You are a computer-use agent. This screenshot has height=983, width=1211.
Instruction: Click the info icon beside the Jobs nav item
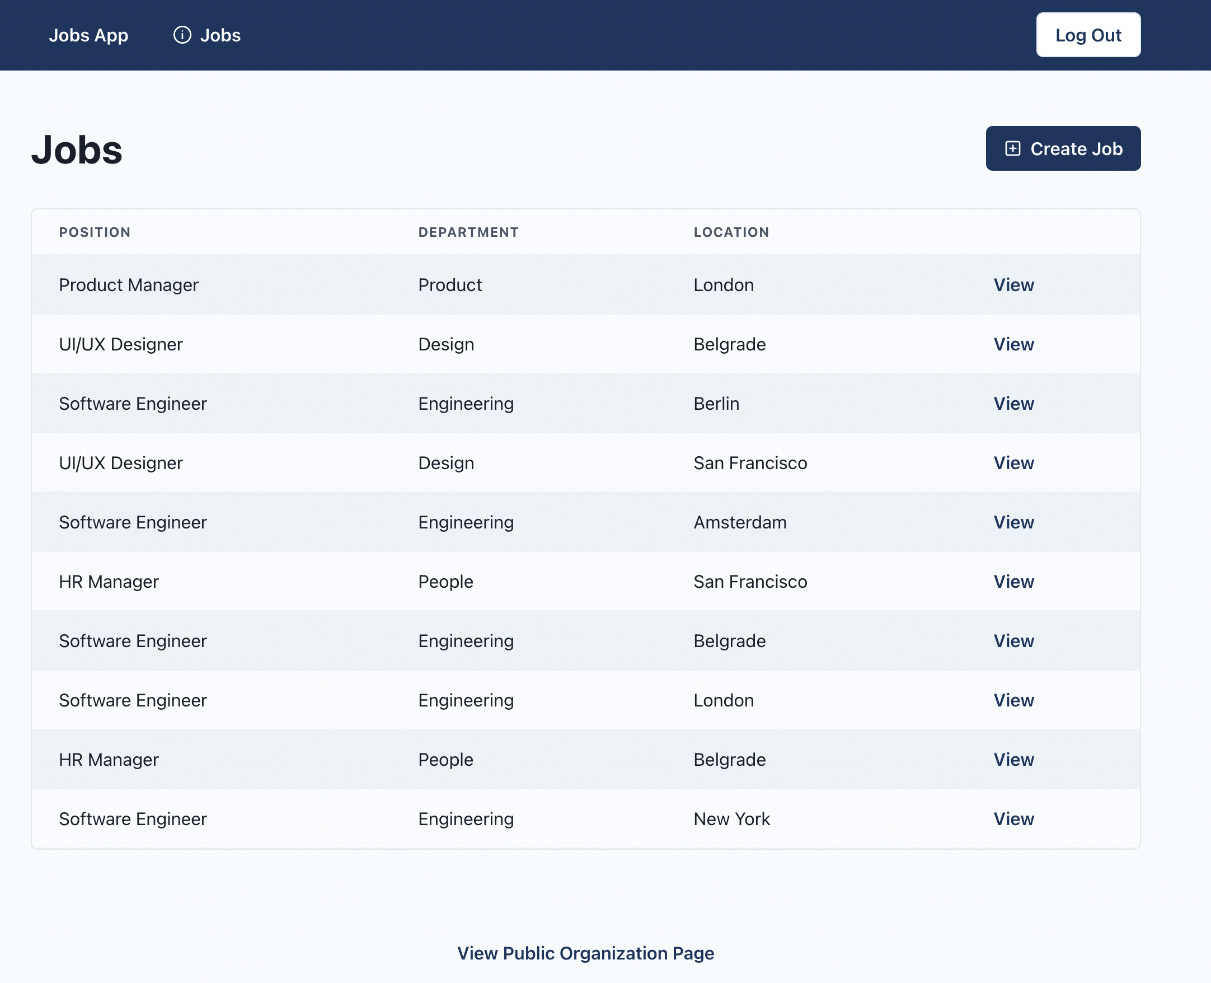[181, 34]
